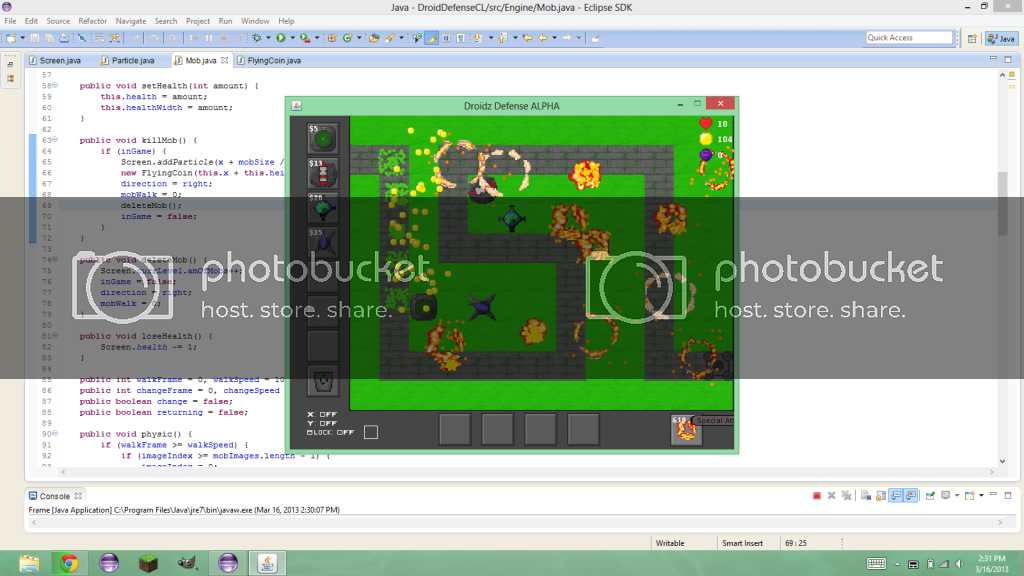Open the Debug button dropdown arrow
The image size is (1024, 576).
(x=268, y=38)
